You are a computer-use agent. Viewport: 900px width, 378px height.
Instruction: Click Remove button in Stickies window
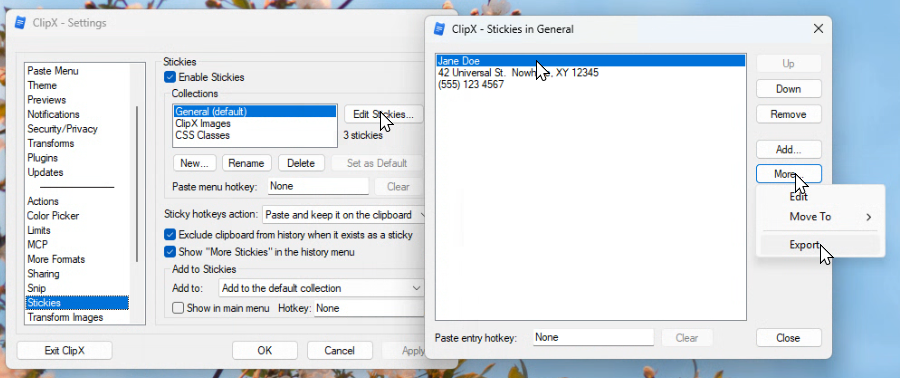[x=789, y=114]
